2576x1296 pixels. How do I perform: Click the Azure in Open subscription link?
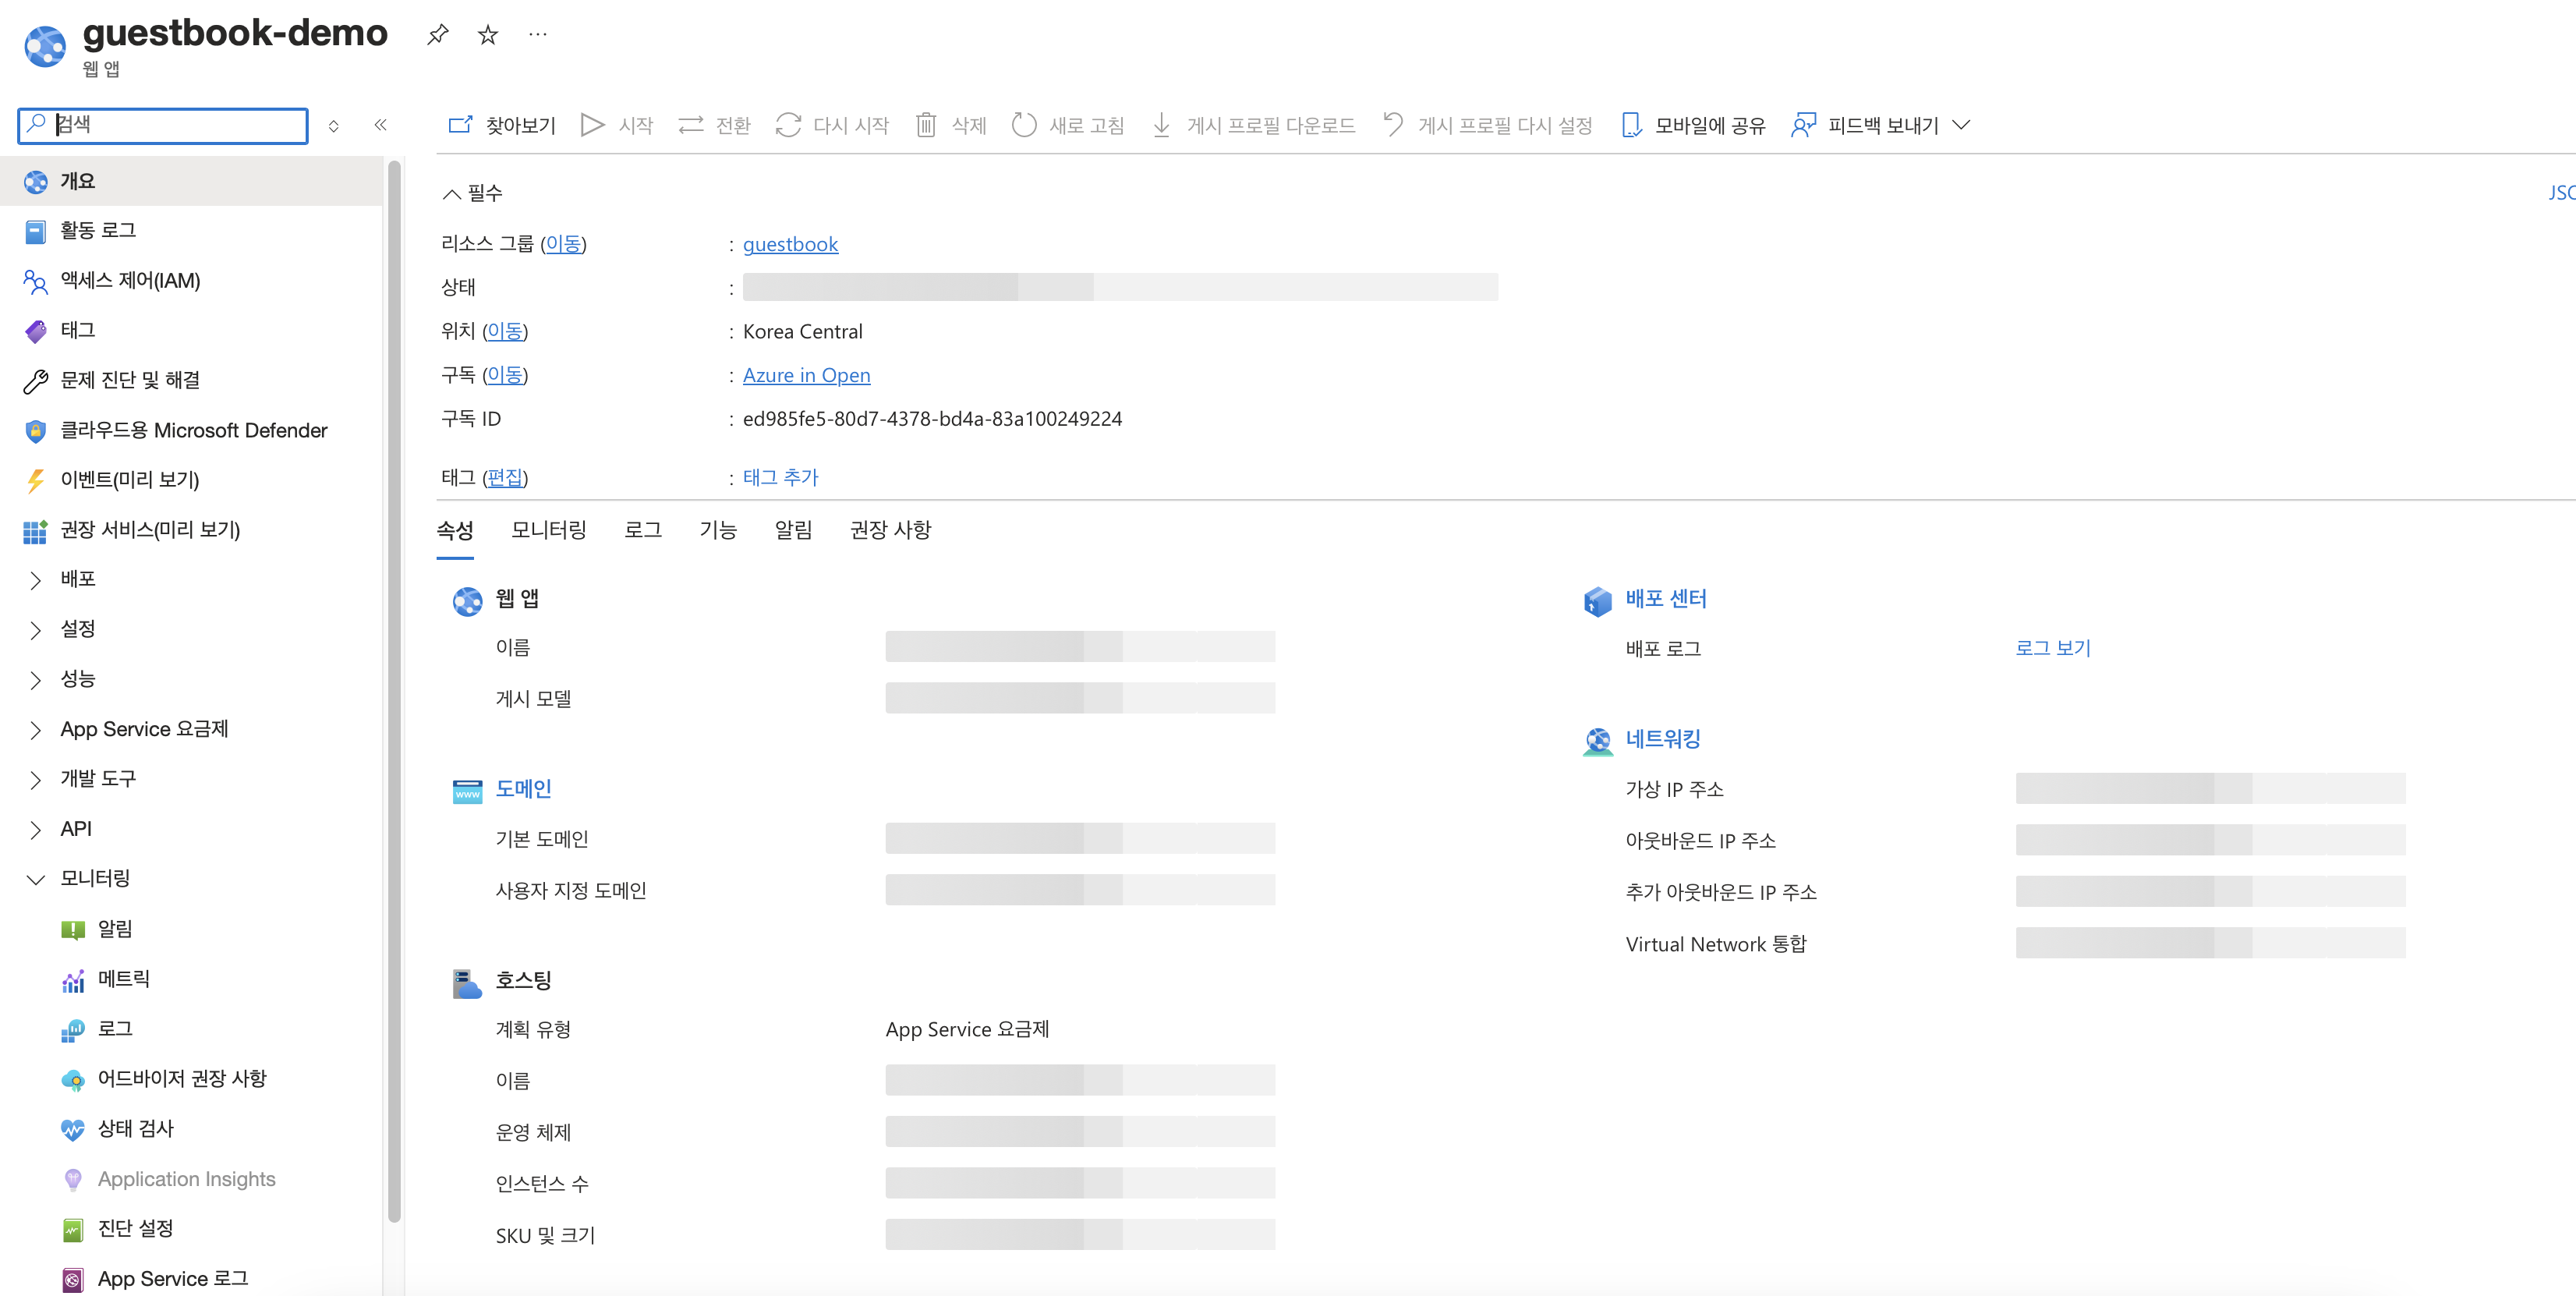point(806,375)
